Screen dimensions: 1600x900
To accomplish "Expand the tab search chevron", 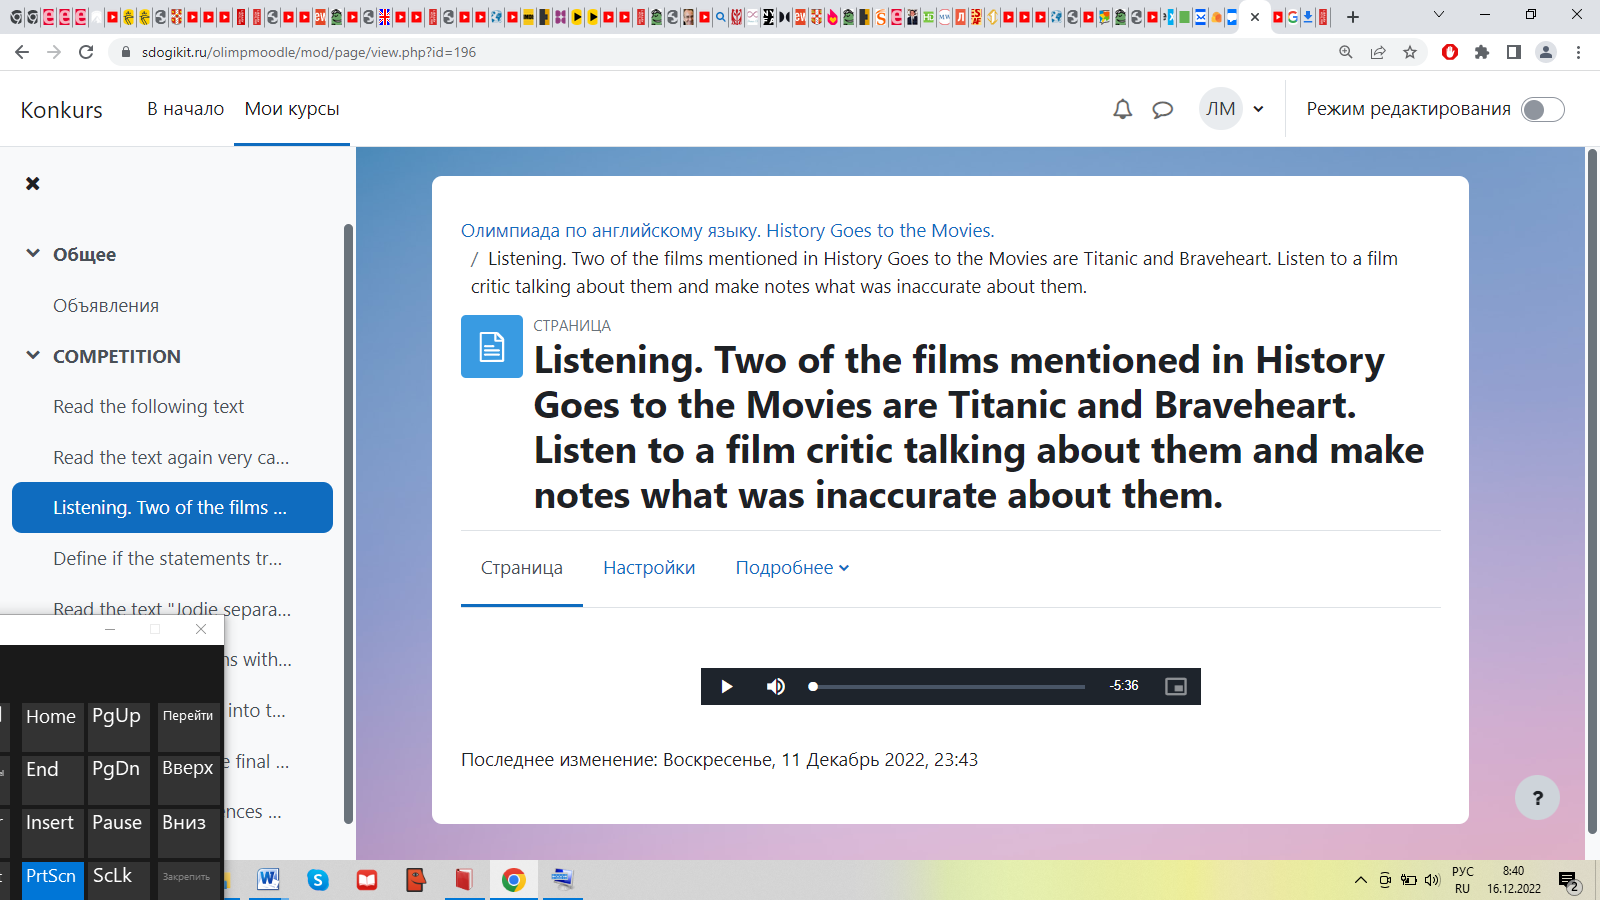I will (x=1438, y=14).
